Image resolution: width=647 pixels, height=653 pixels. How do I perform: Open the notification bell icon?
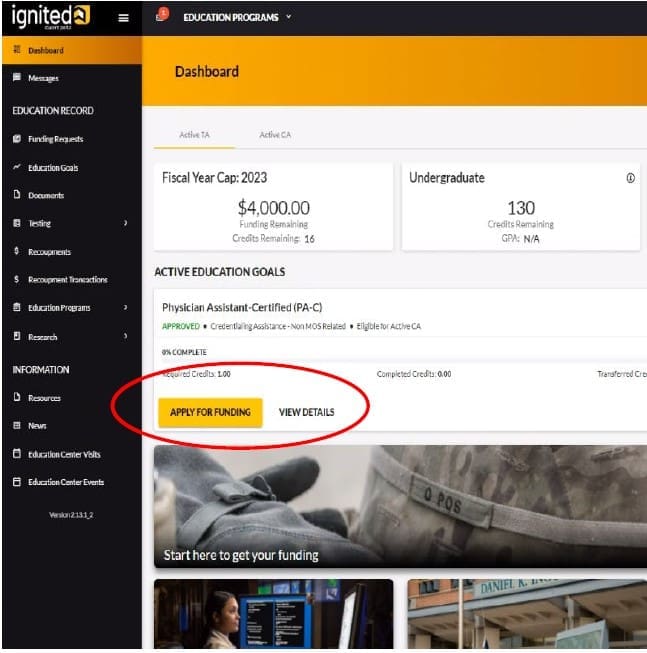point(162,16)
